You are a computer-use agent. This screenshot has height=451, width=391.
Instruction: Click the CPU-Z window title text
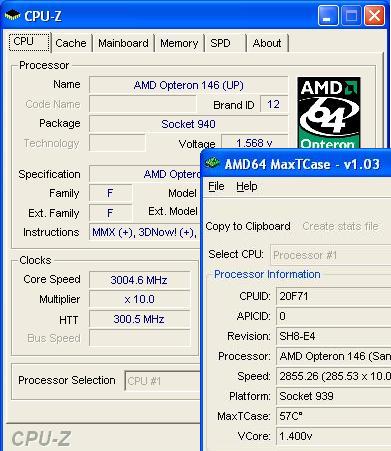pyautogui.click(x=43, y=16)
